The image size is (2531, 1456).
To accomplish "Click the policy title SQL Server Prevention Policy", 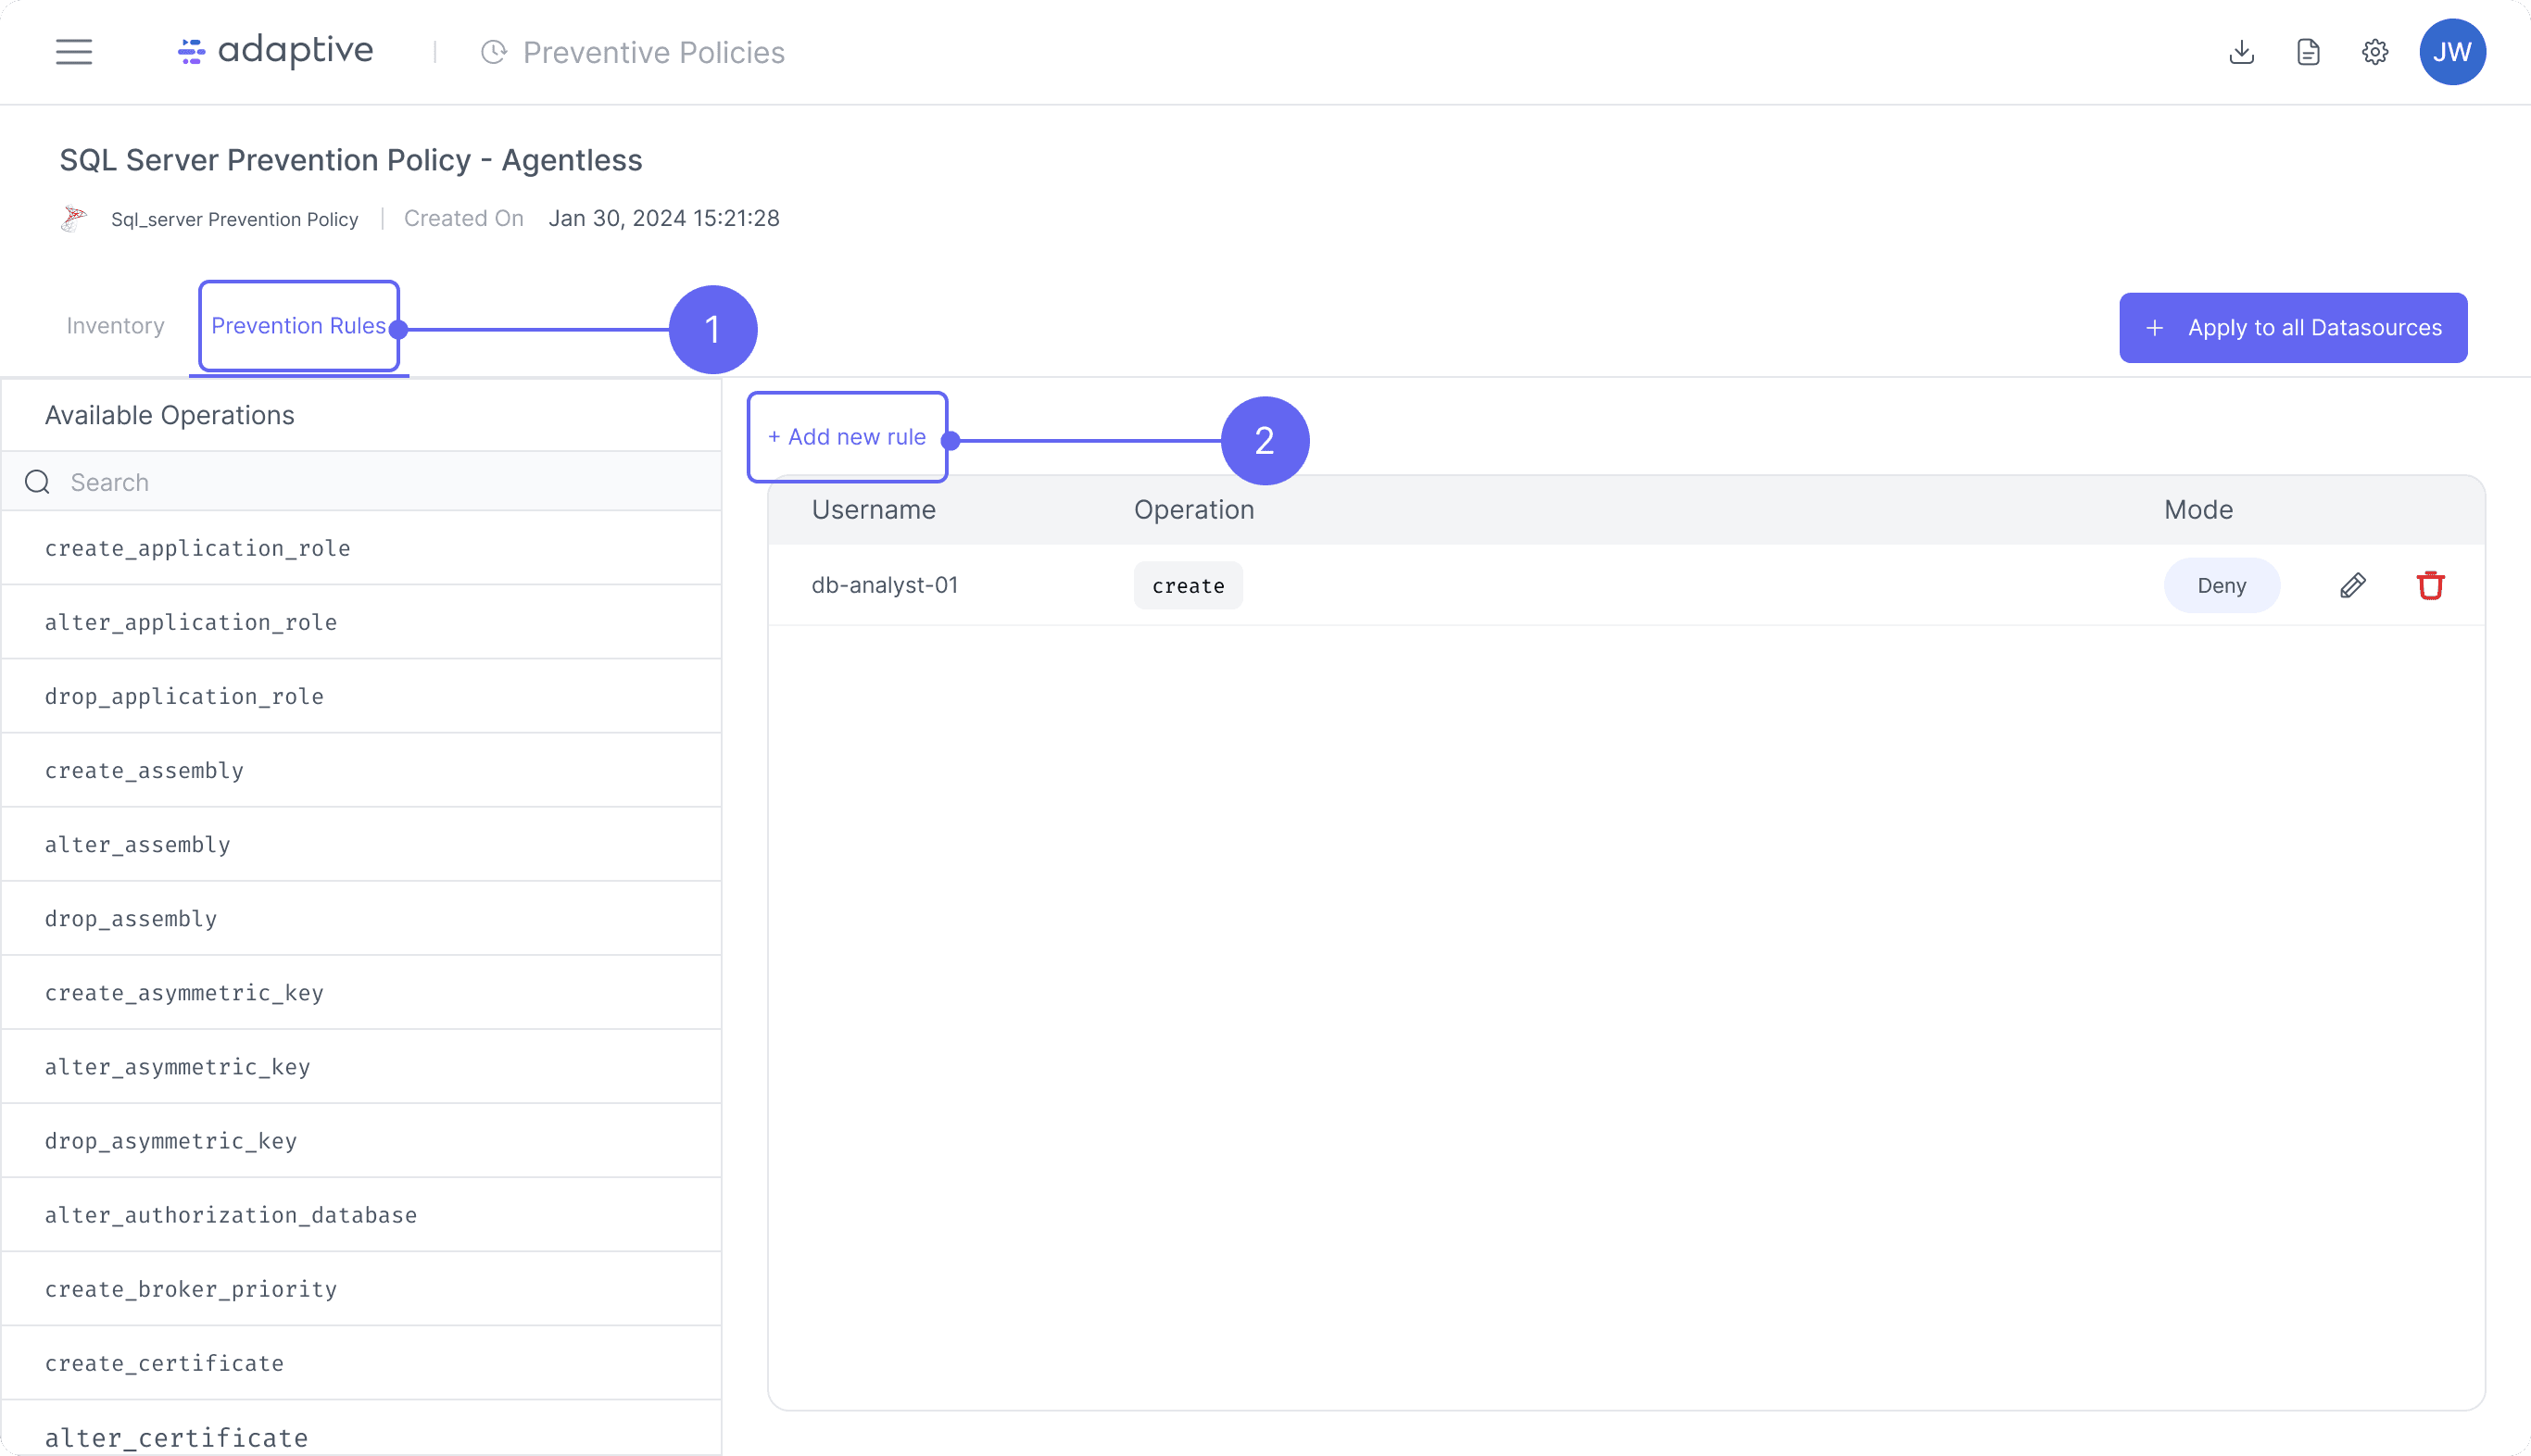I will [351, 160].
